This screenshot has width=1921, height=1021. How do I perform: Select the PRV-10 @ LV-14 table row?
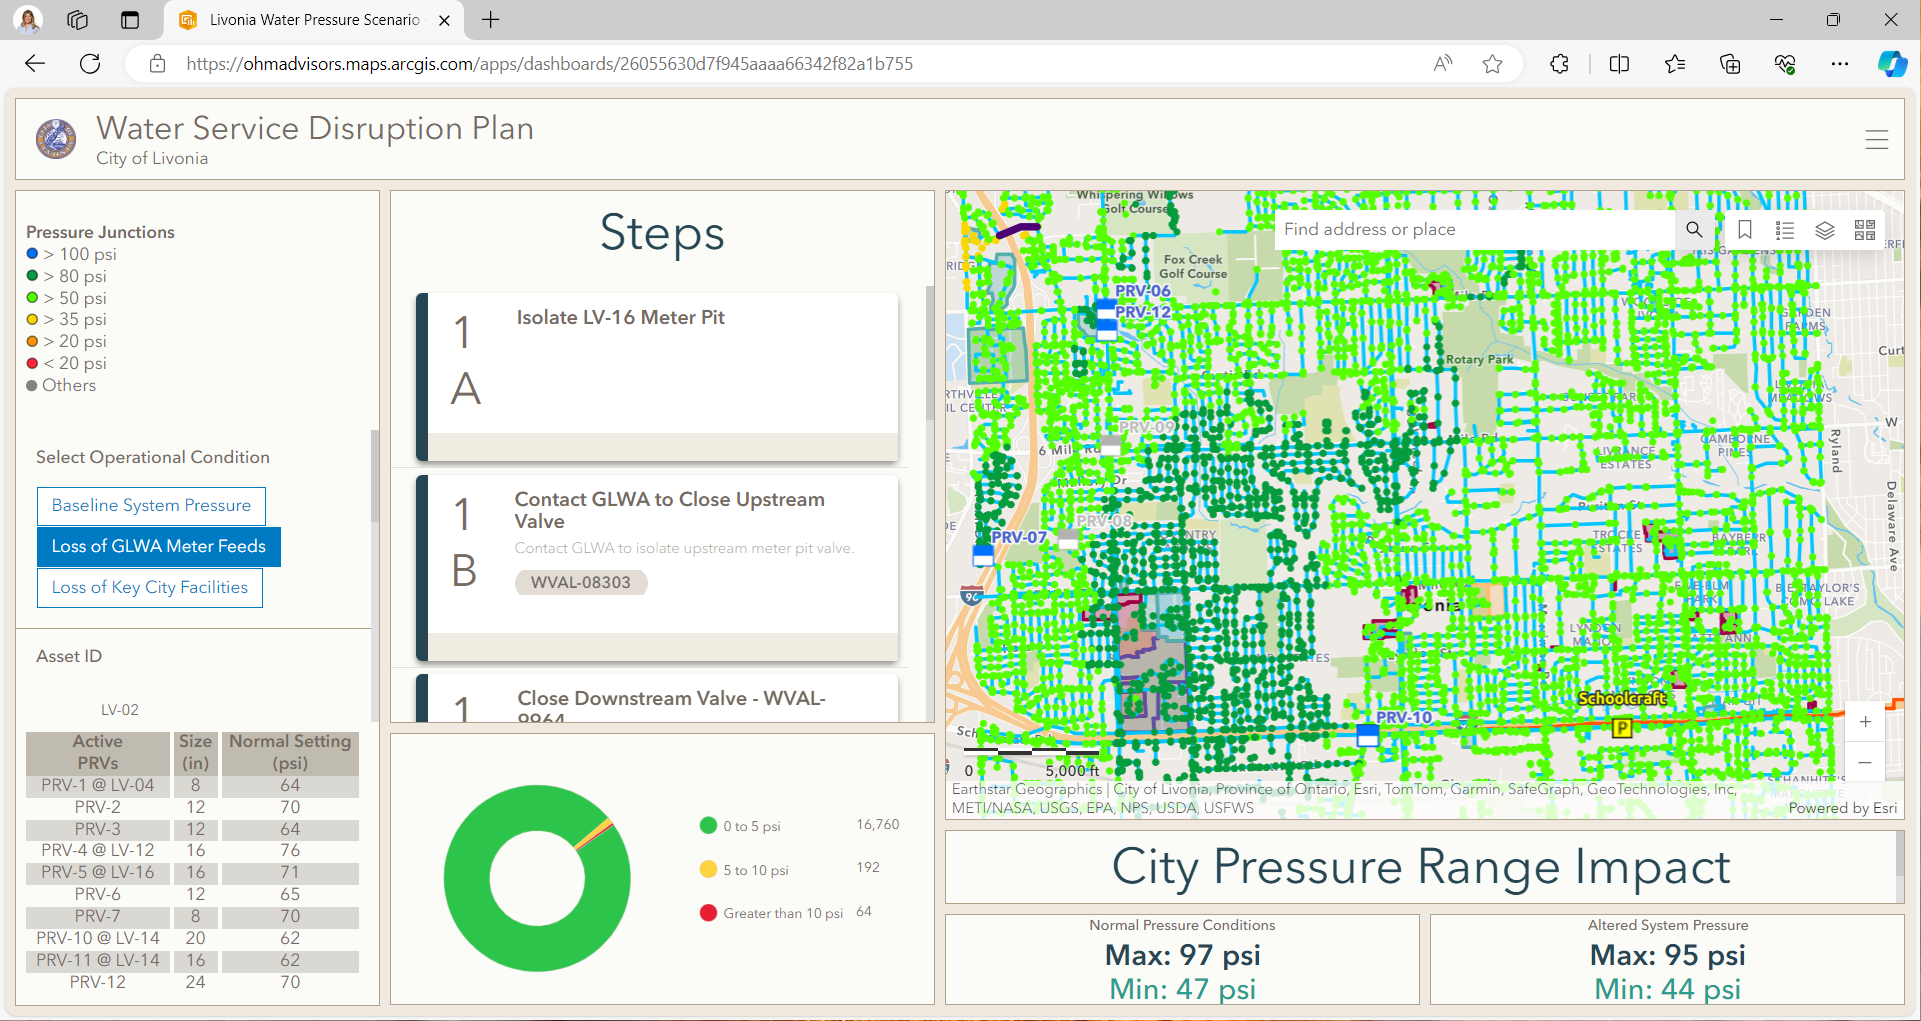click(192, 939)
